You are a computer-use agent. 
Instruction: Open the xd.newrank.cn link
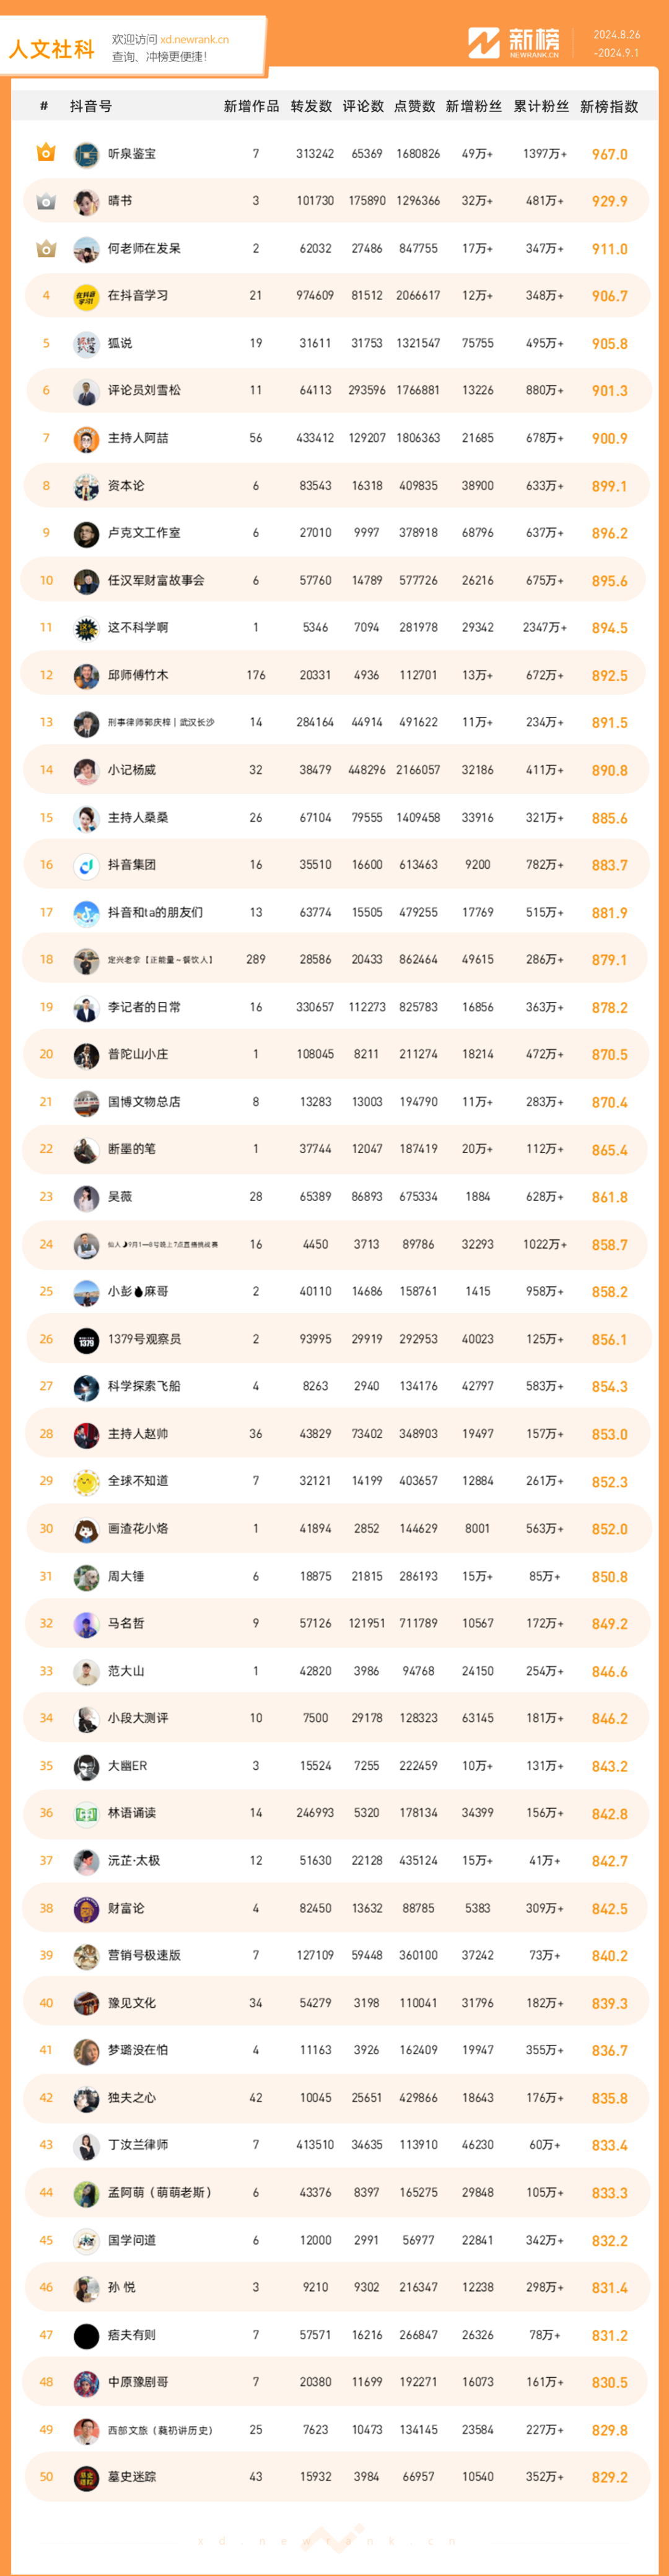coord(194,40)
